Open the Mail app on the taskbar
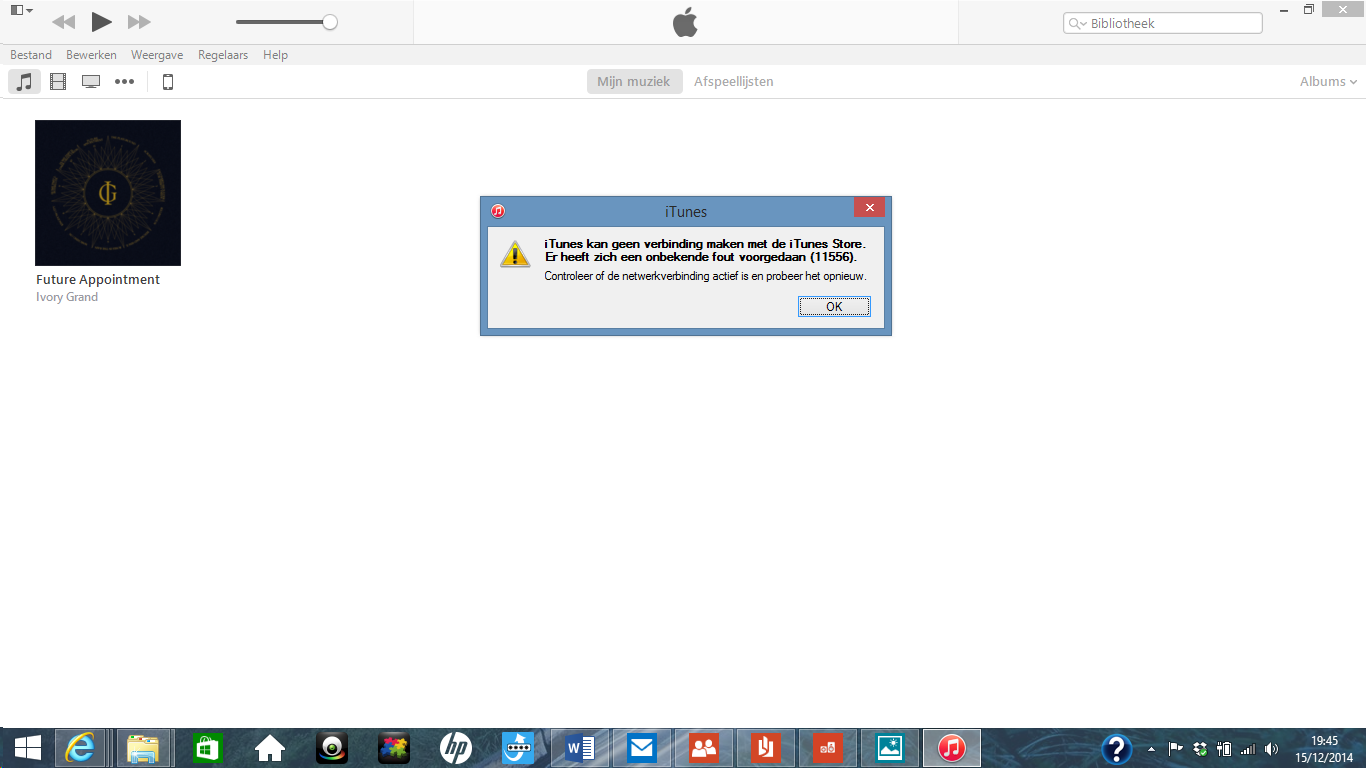Screen dimensions: 1366x768 point(642,748)
